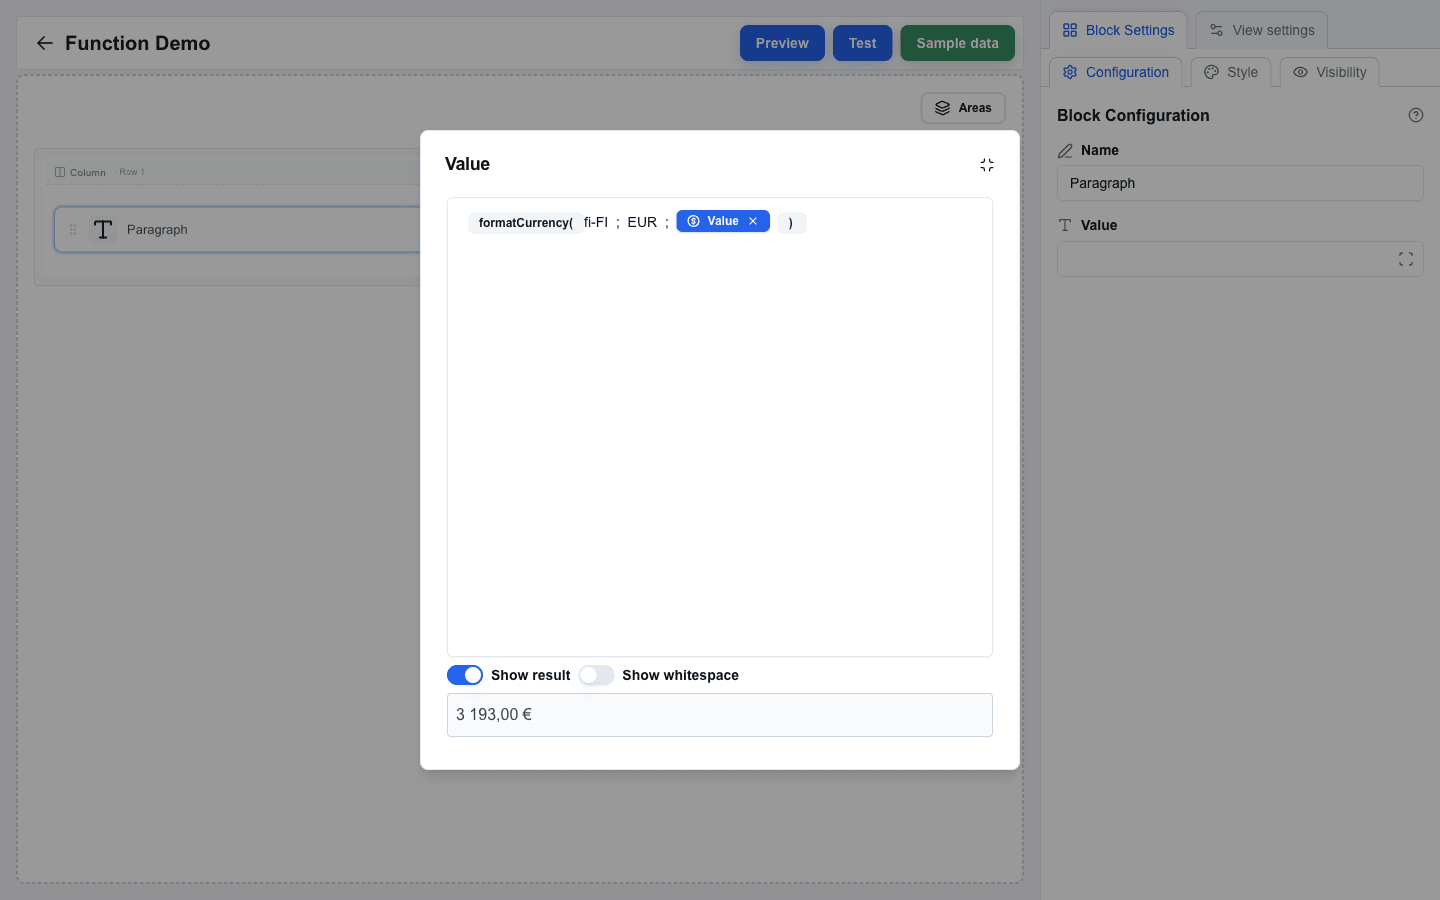Click the Column label in the canvas
The height and width of the screenshot is (900, 1440).
(88, 172)
